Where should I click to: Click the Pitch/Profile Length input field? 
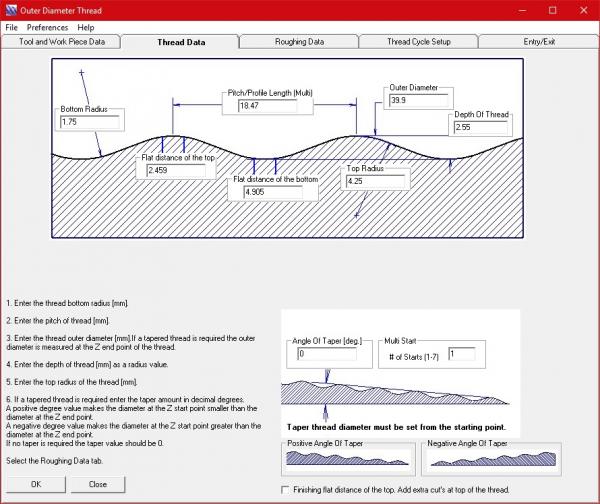[274, 105]
